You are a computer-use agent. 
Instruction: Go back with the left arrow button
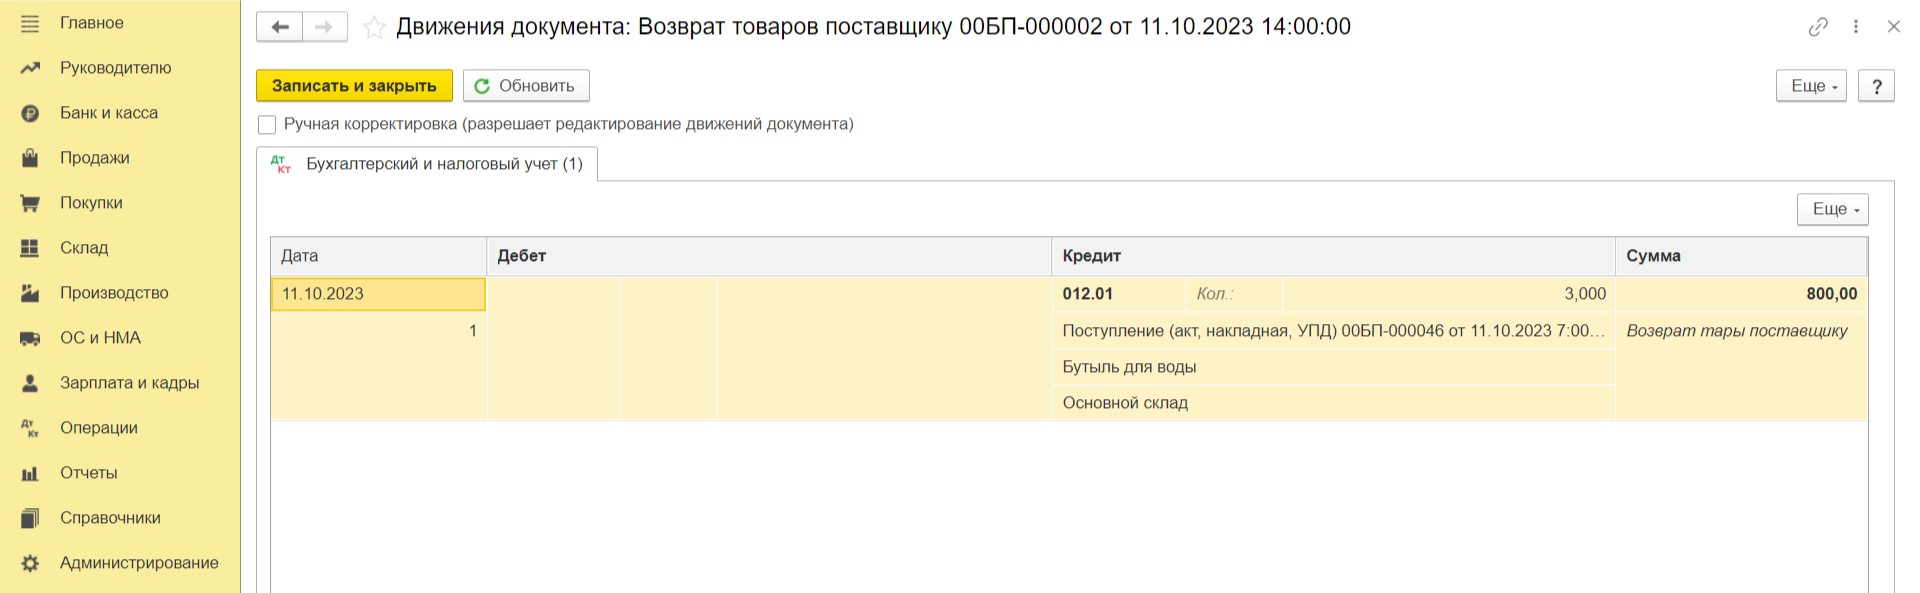point(280,27)
